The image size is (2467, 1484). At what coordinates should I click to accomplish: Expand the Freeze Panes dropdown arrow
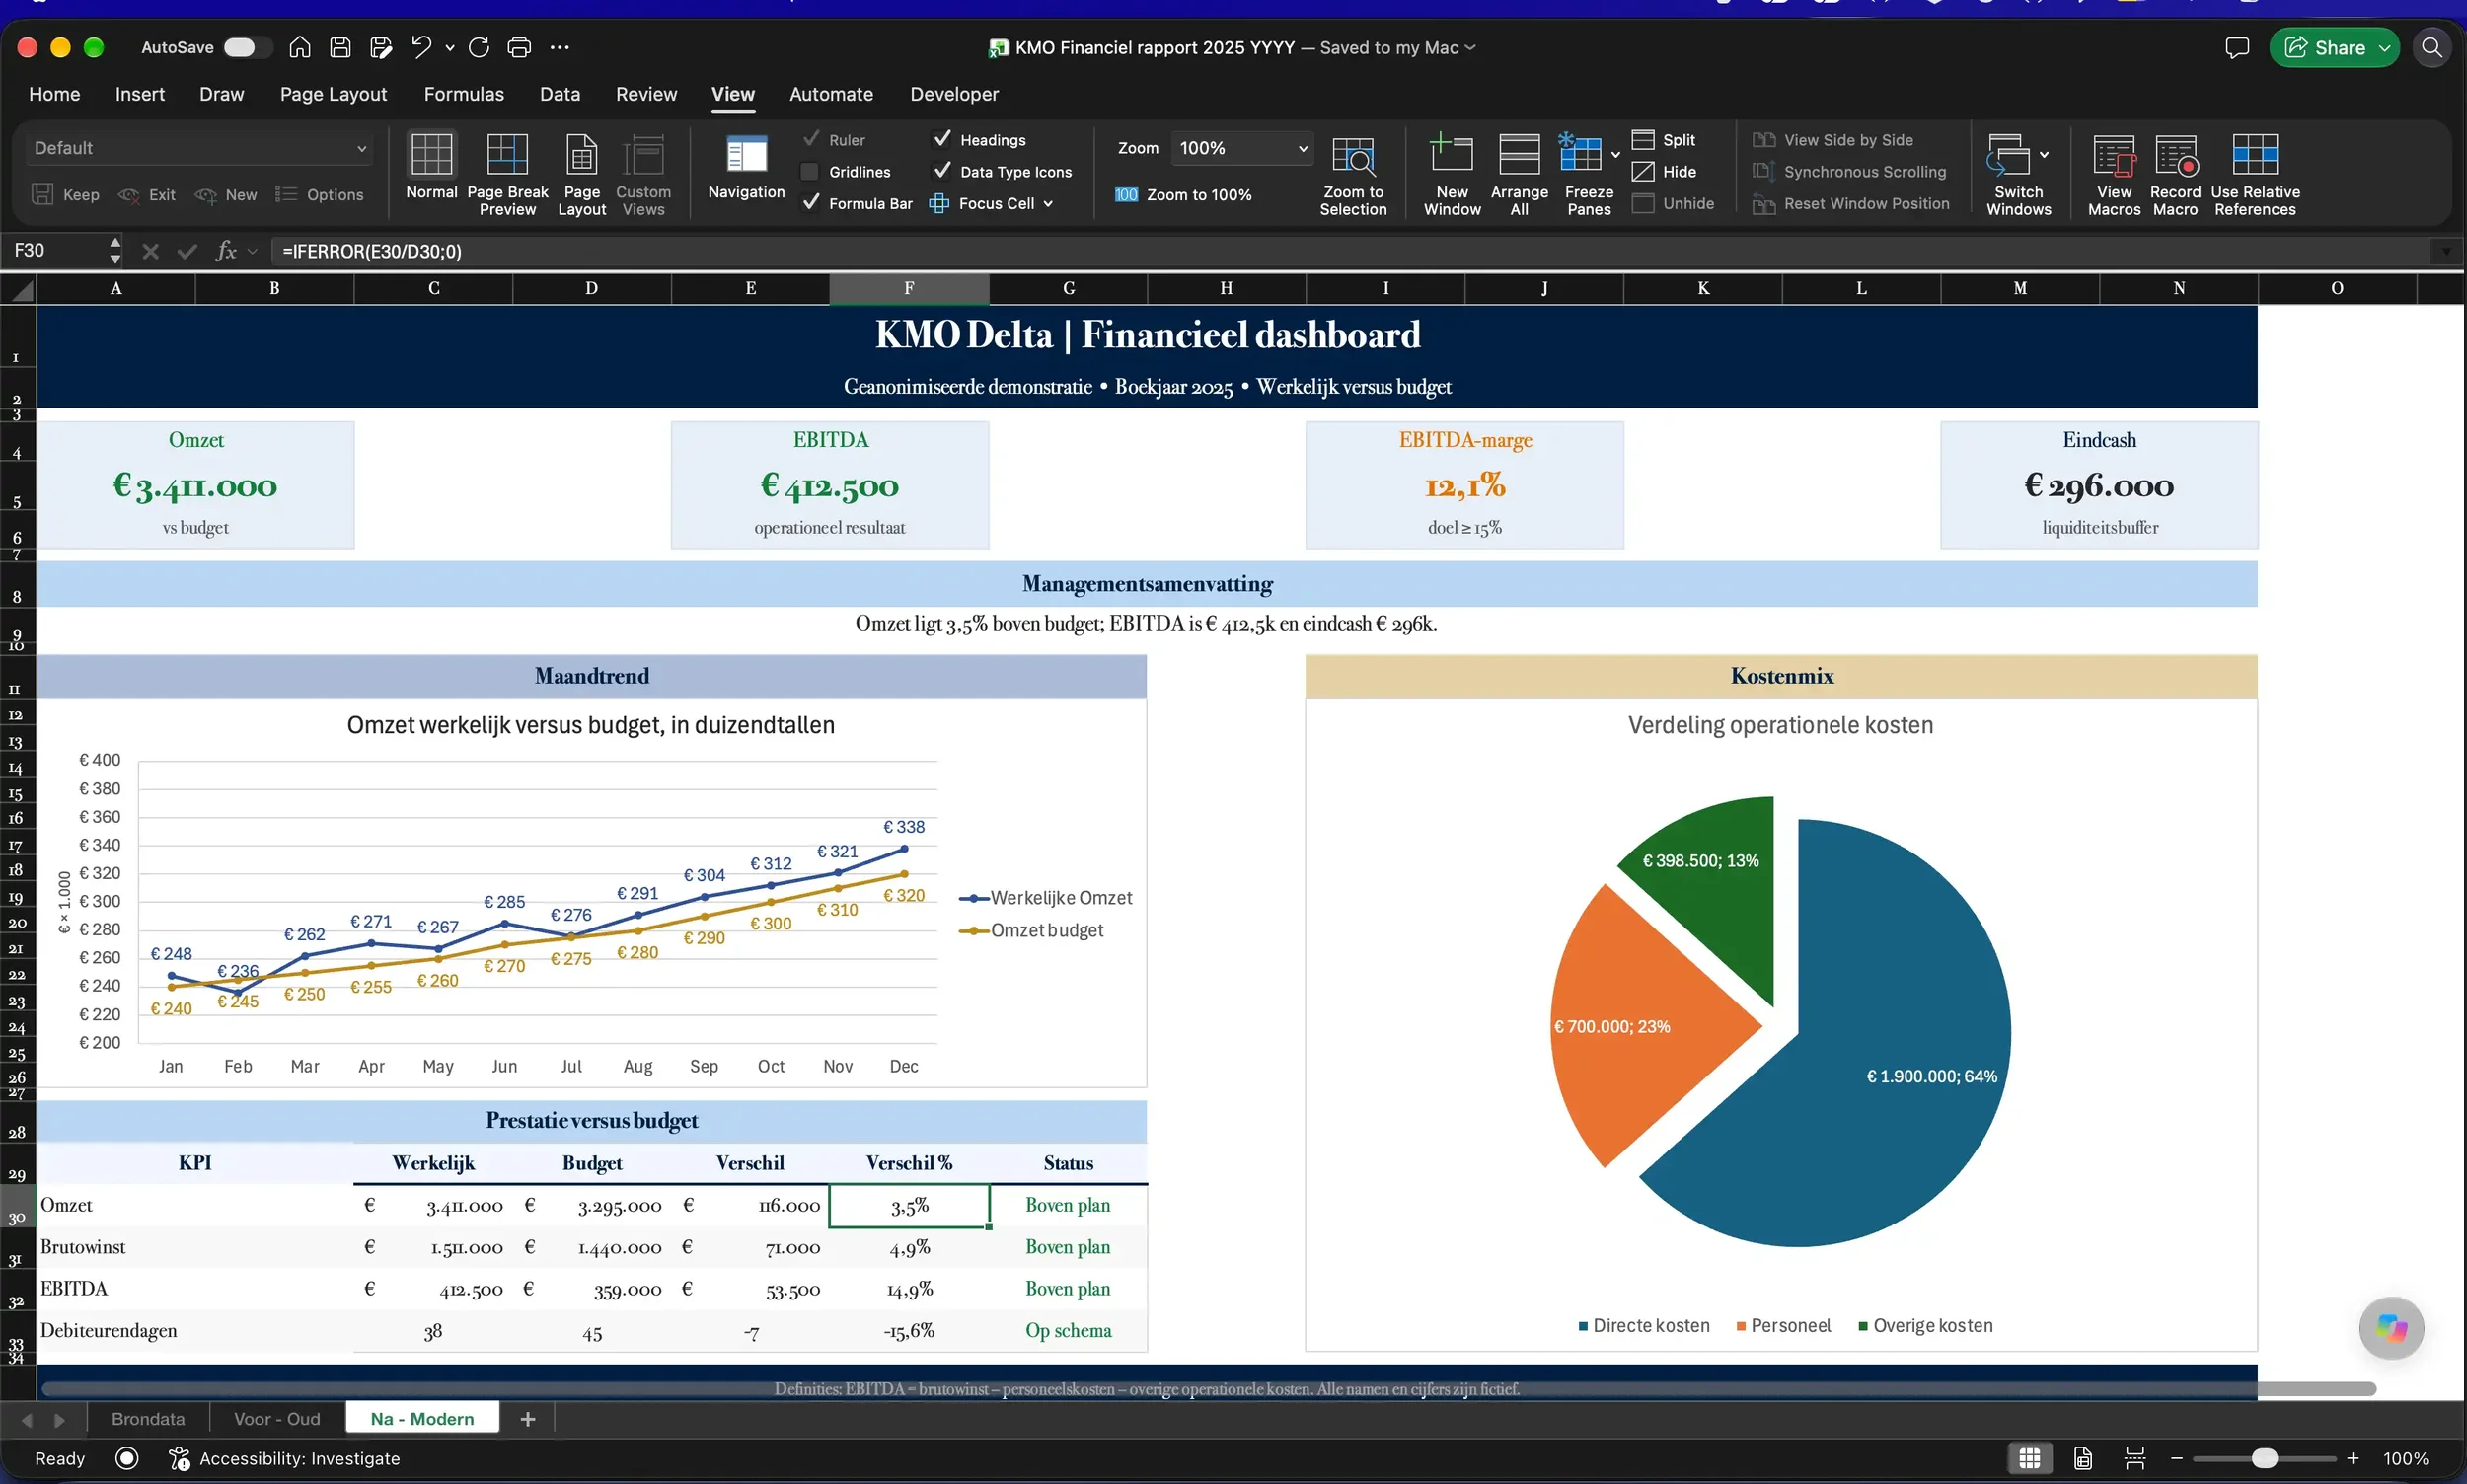(1615, 155)
